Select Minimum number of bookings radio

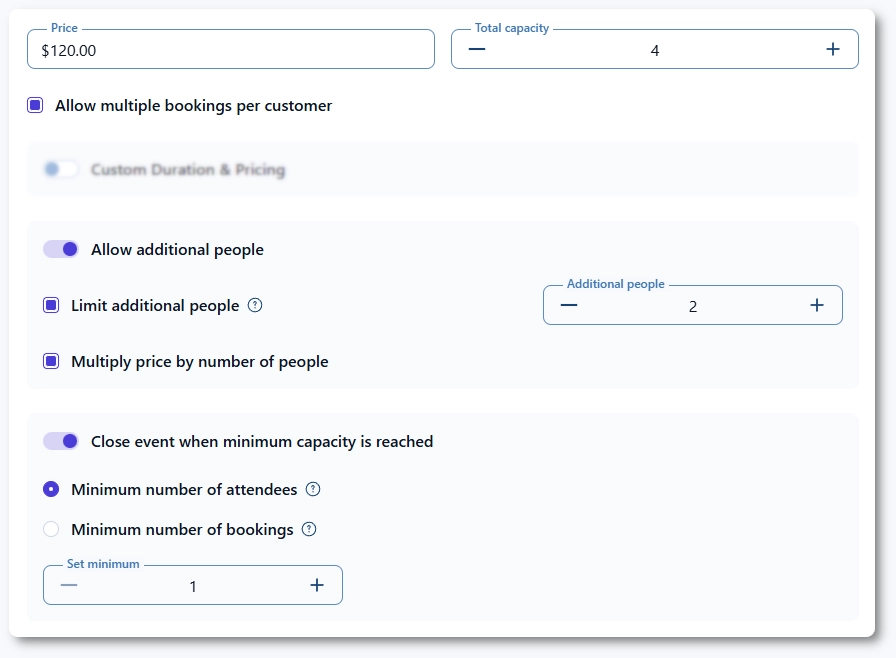(x=51, y=530)
